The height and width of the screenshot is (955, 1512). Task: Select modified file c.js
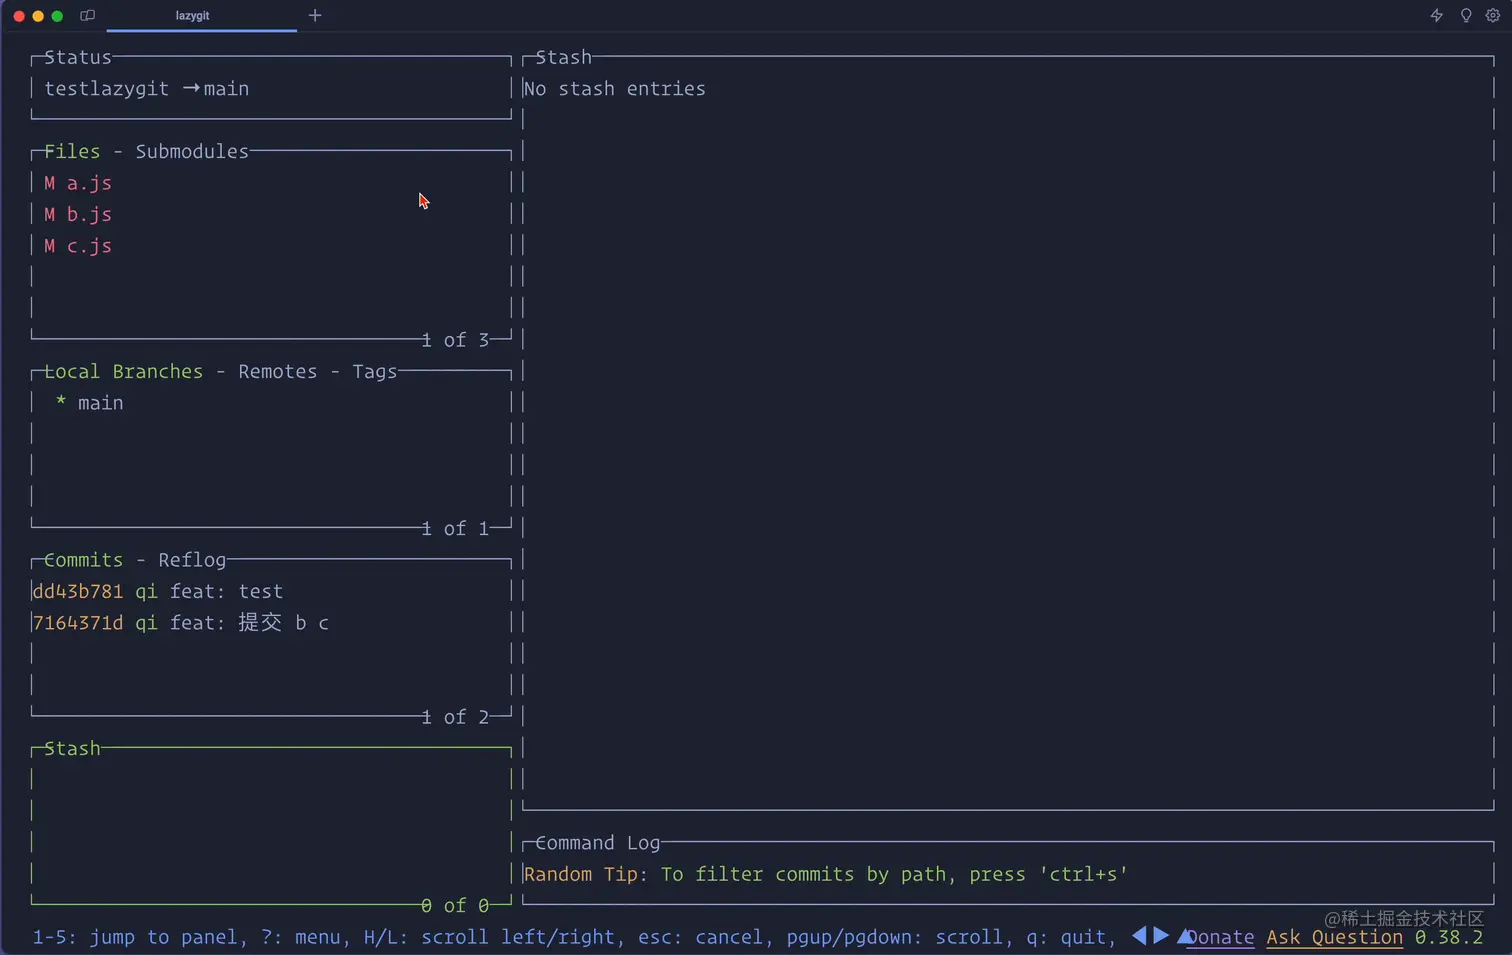272,246
